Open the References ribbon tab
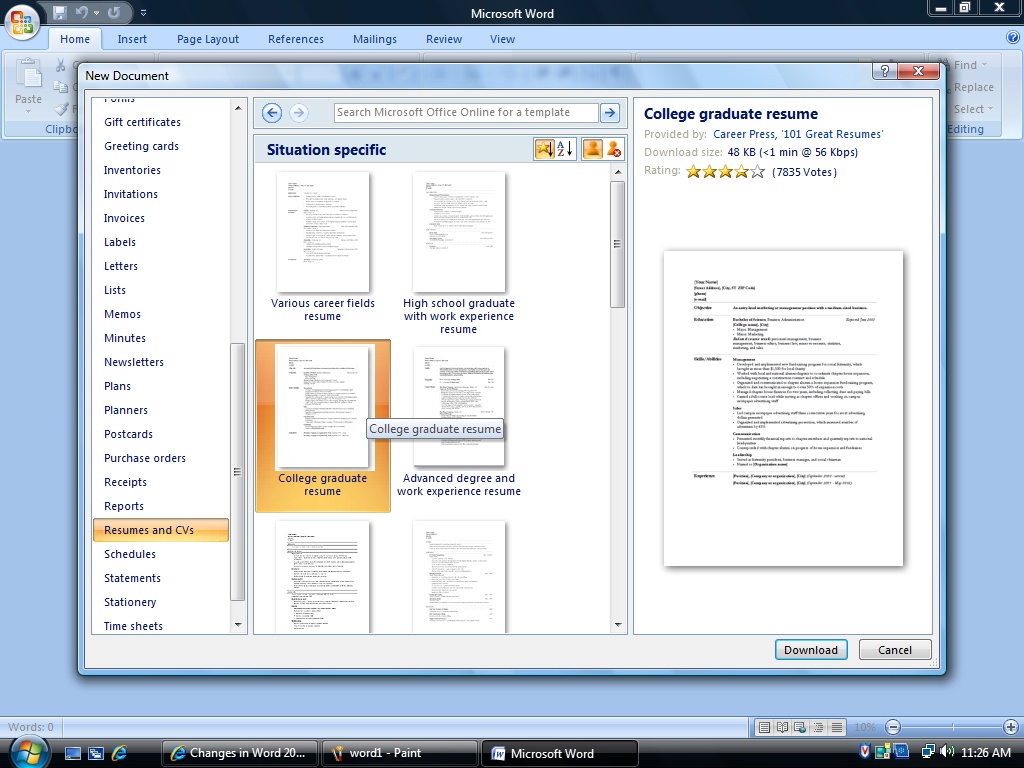Image resolution: width=1024 pixels, height=768 pixels. (x=296, y=39)
